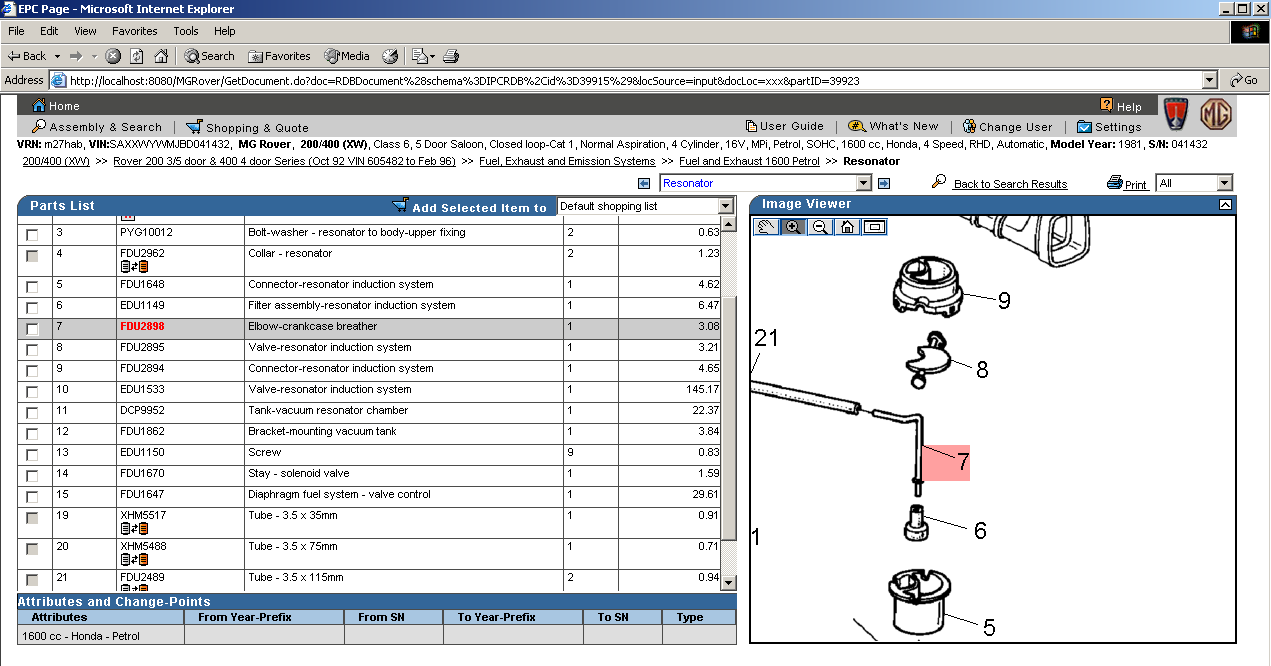Click the supersession icon under FDU2962
This screenshot has height=666, width=1271.
point(134,267)
